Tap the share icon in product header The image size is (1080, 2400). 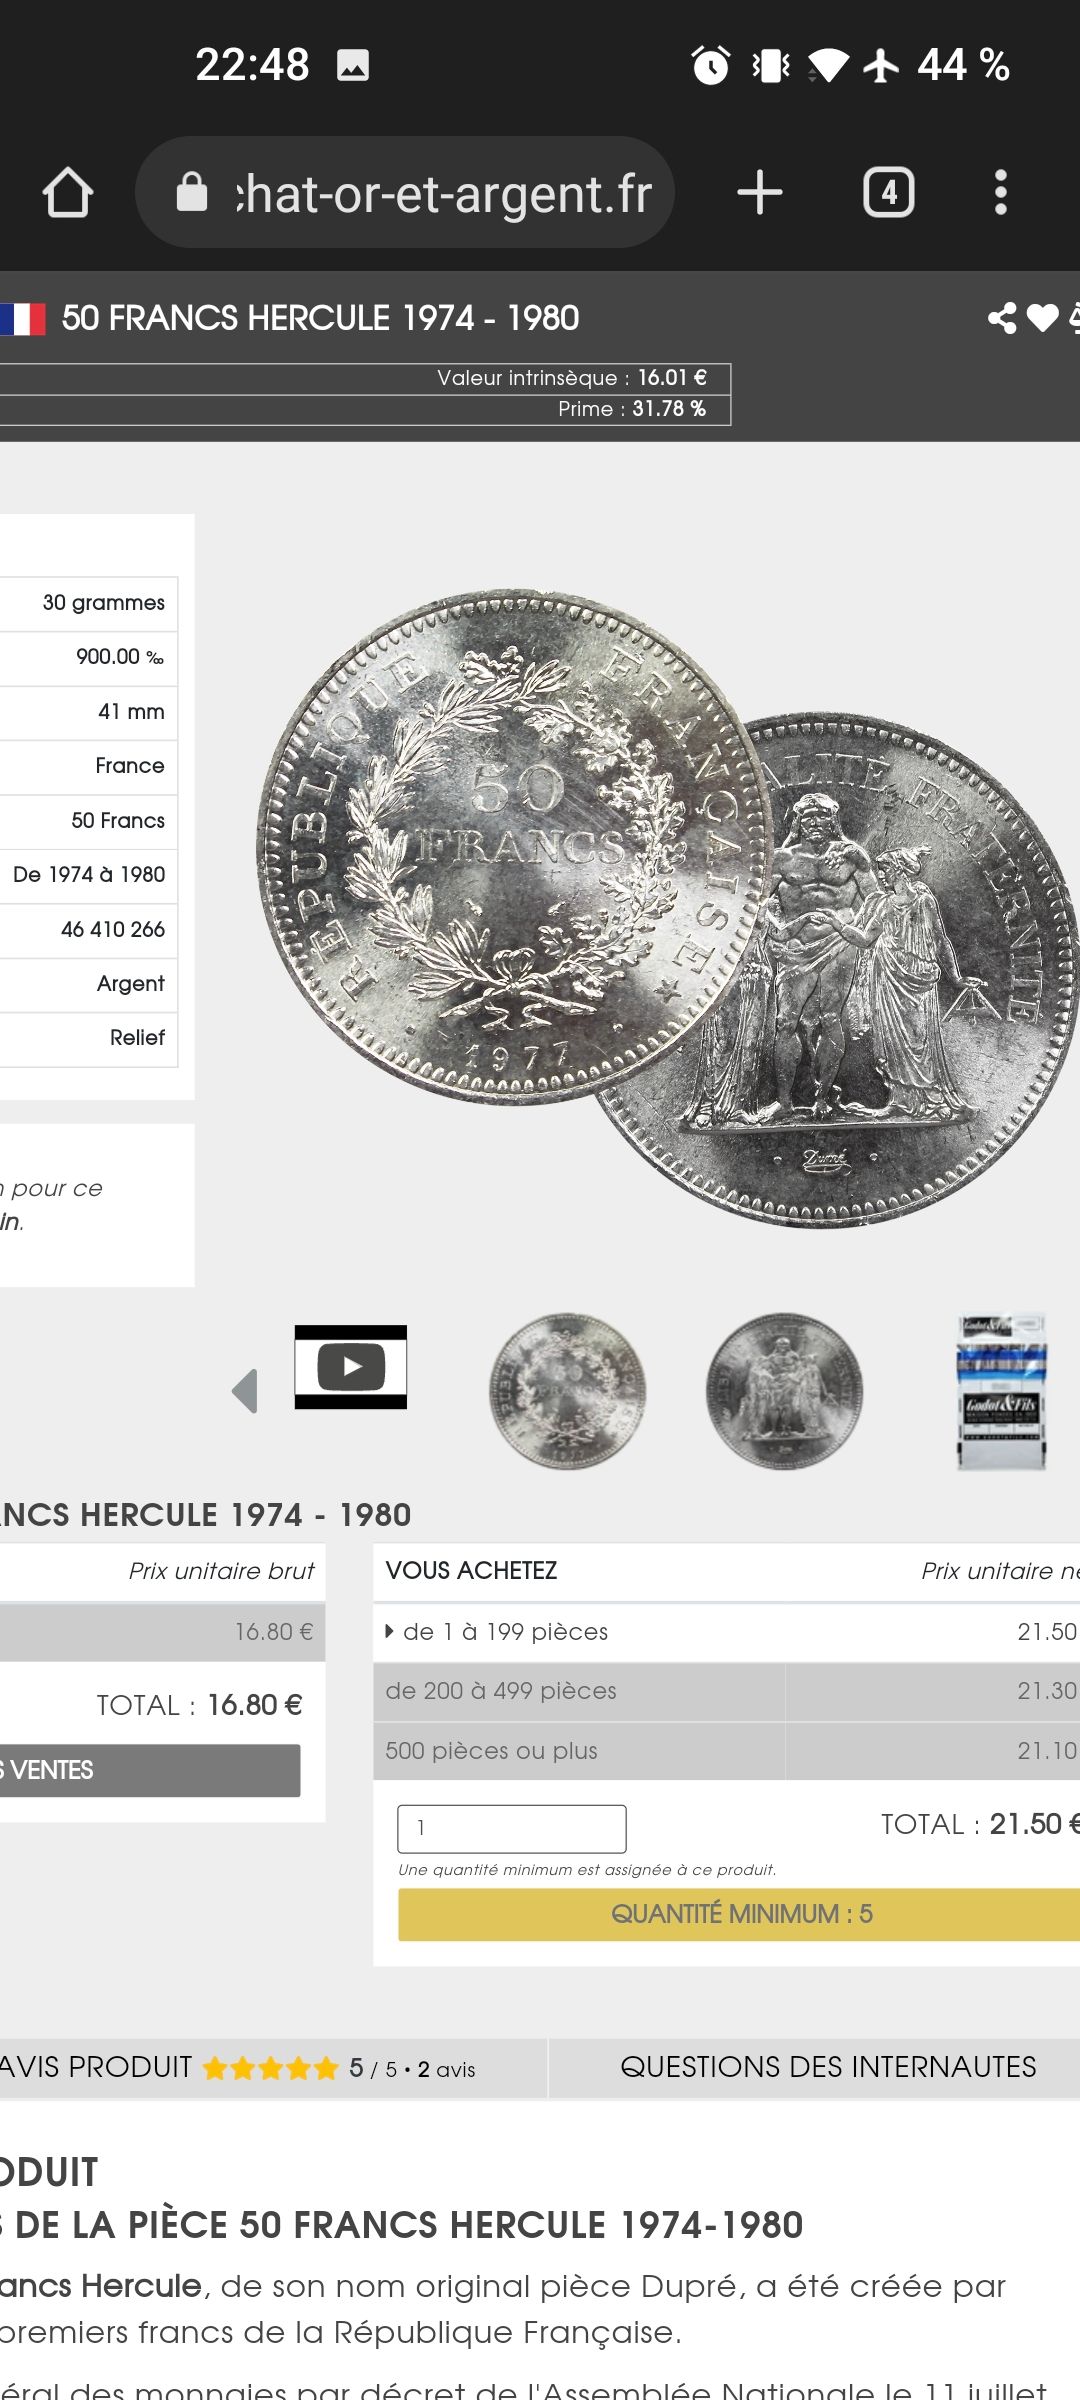(1002, 318)
